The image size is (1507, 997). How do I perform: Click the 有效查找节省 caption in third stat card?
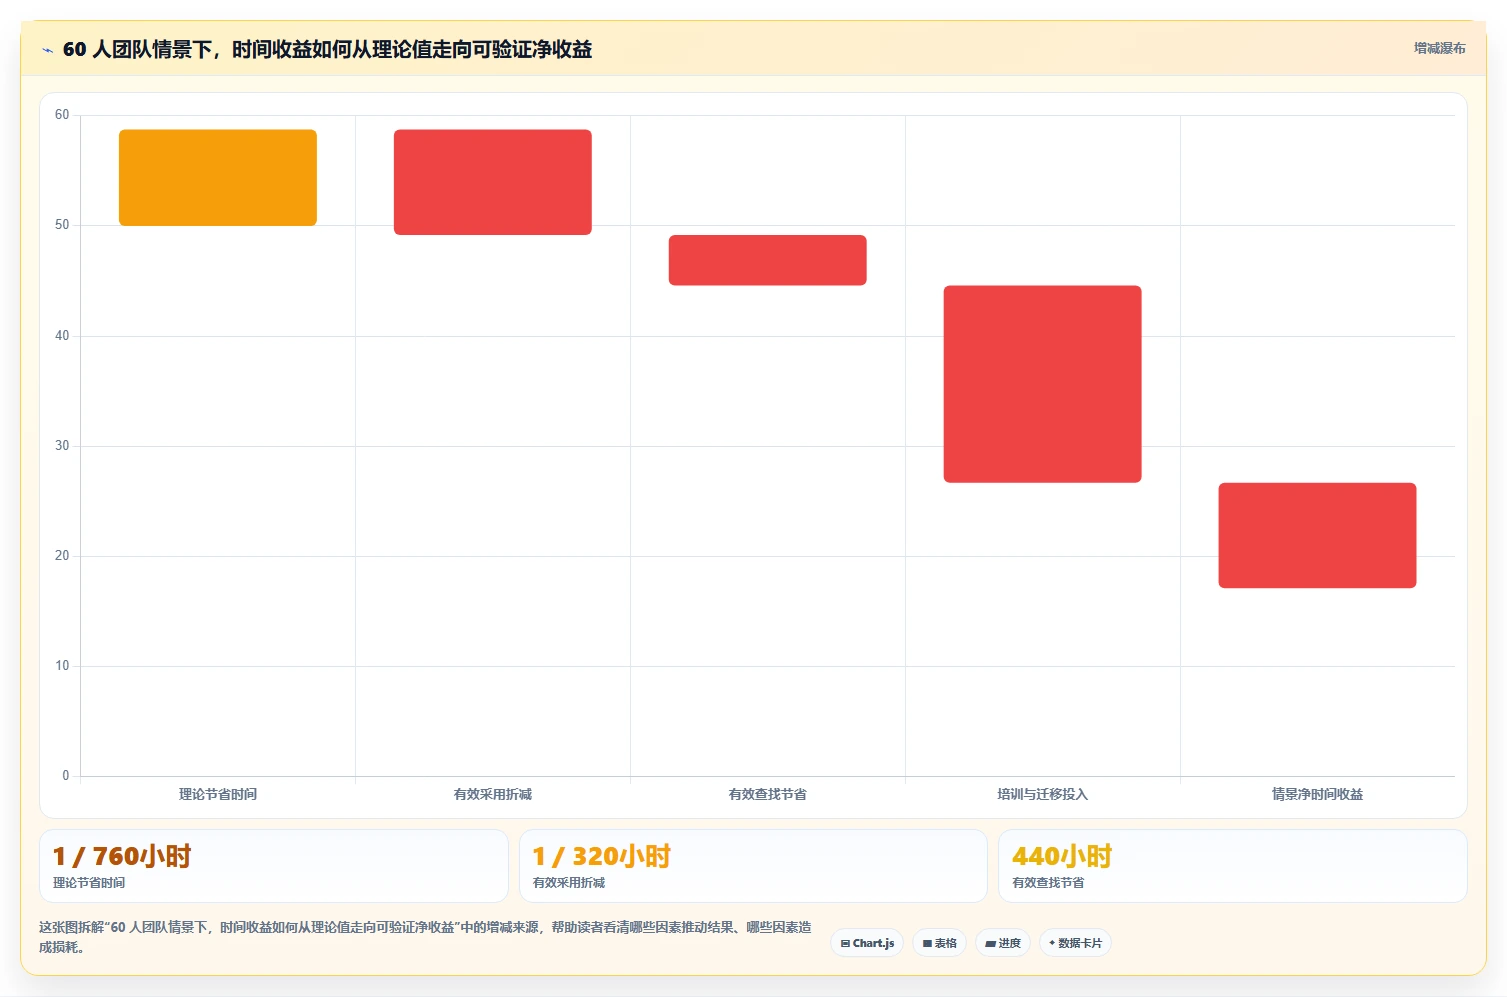(1048, 883)
